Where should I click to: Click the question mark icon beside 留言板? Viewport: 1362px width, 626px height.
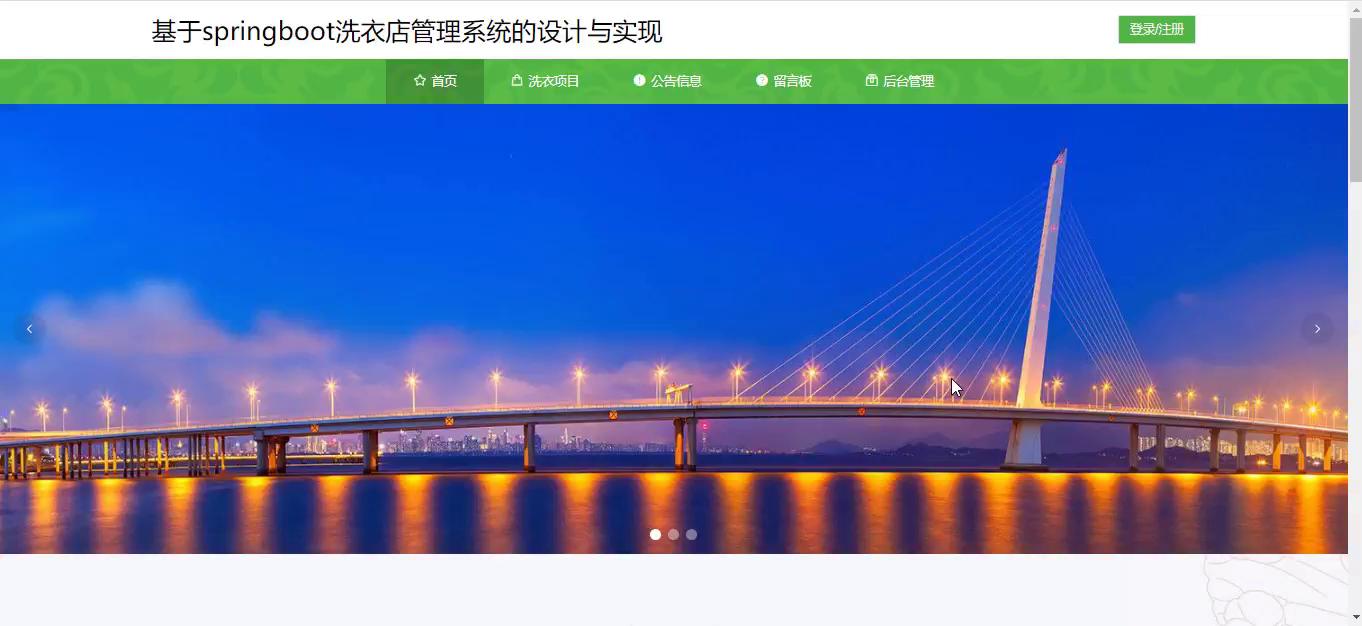tap(762, 80)
